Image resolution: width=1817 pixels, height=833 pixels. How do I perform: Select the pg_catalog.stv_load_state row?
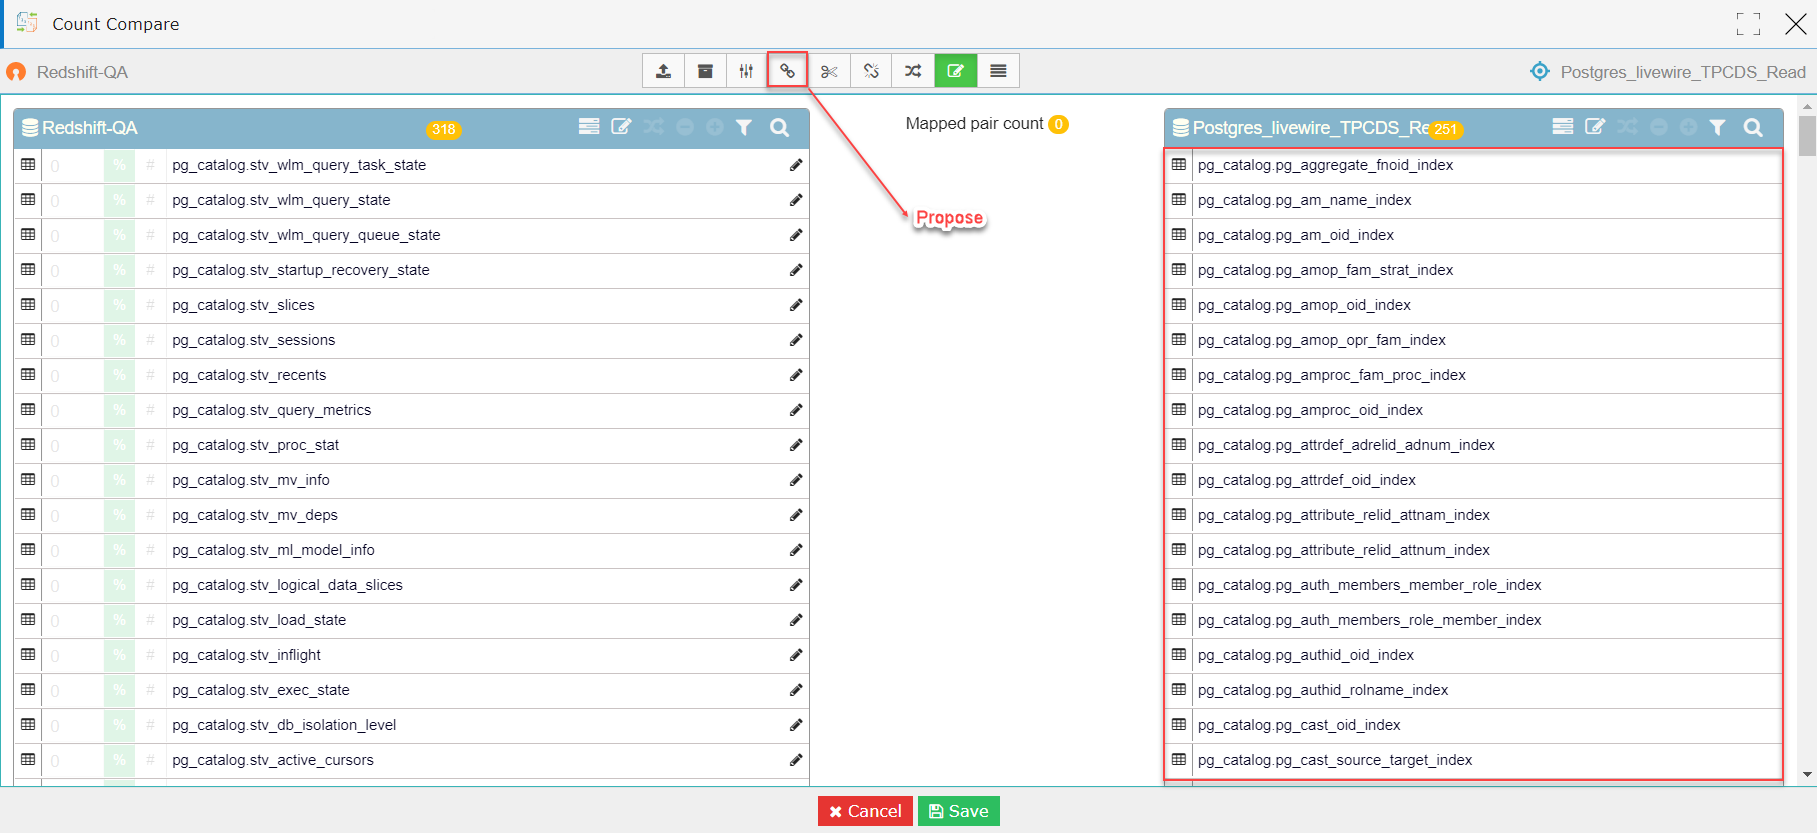pyautogui.click(x=411, y=620)
